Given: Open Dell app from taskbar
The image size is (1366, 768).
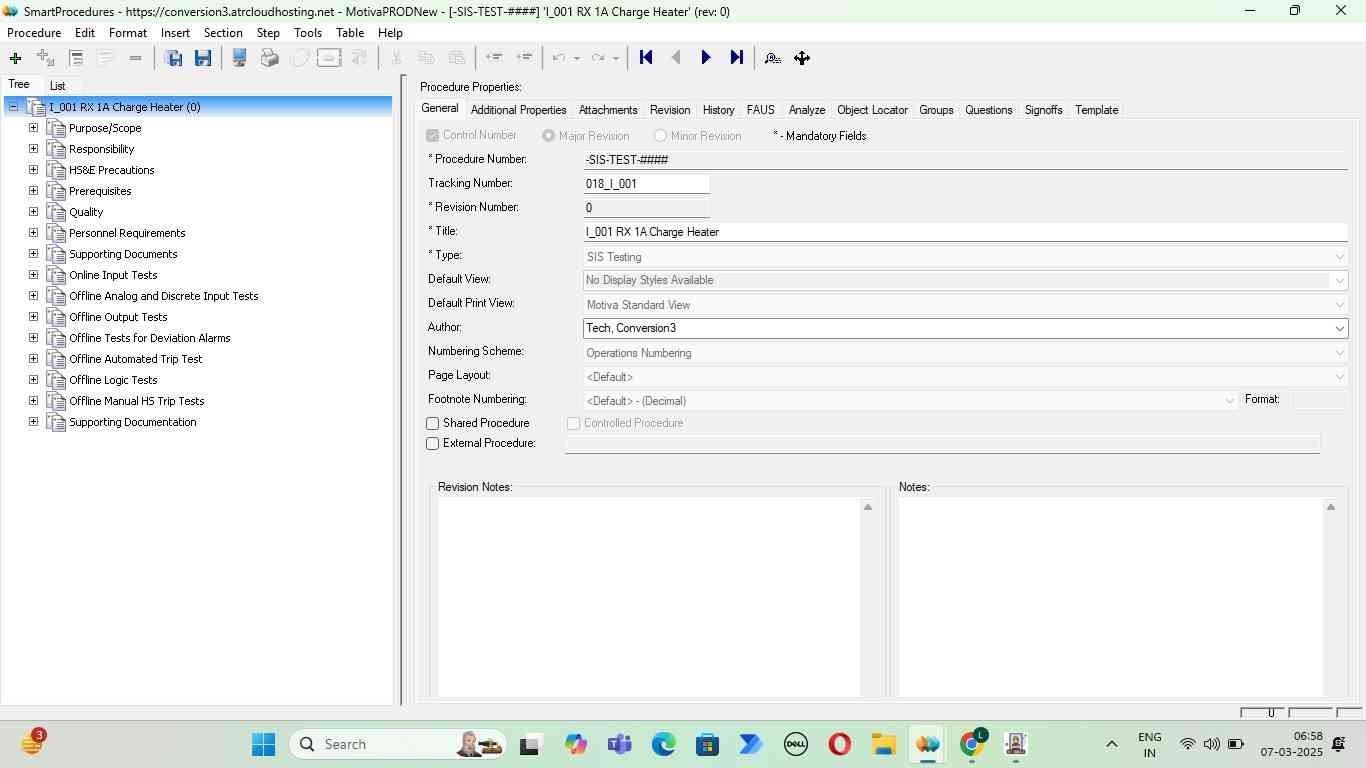Looking at the screenshot, I should click(795, 744).
